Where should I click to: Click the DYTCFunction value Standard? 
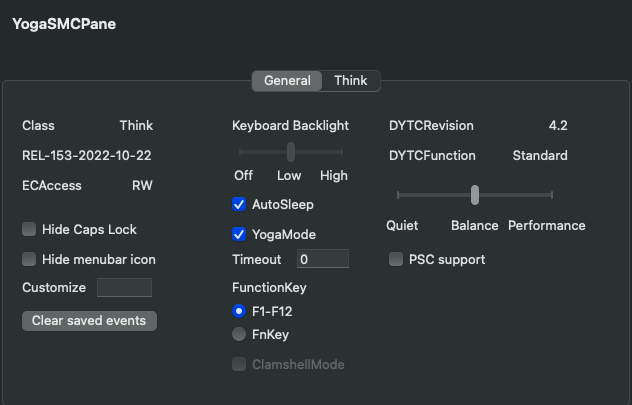(x=540, y=156)
